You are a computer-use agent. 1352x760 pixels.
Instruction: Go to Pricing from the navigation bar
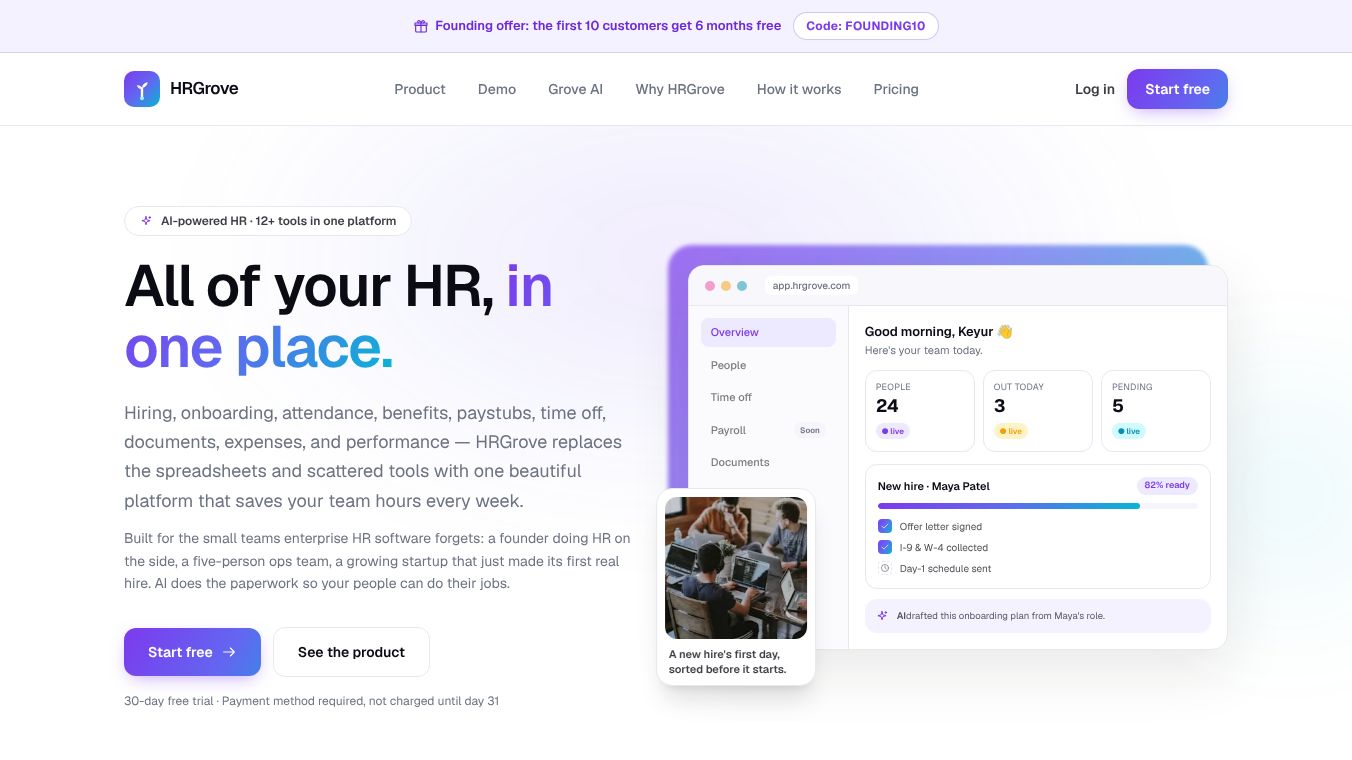coord(896,89)
